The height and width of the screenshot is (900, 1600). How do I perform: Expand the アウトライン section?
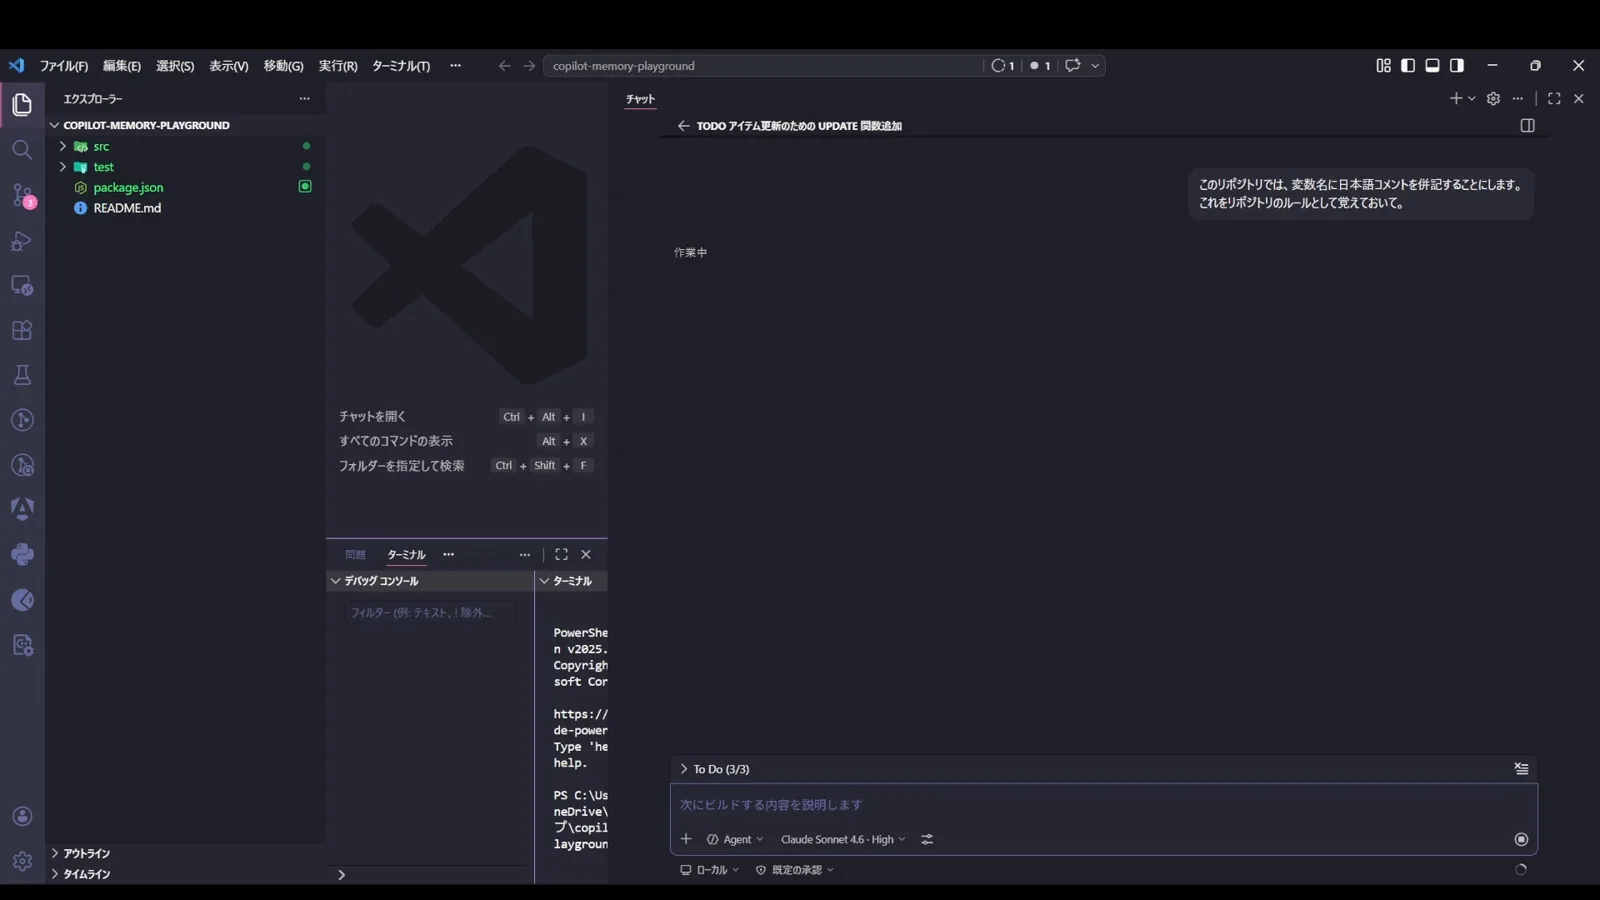pyautogui.click(x=87, y=853)
